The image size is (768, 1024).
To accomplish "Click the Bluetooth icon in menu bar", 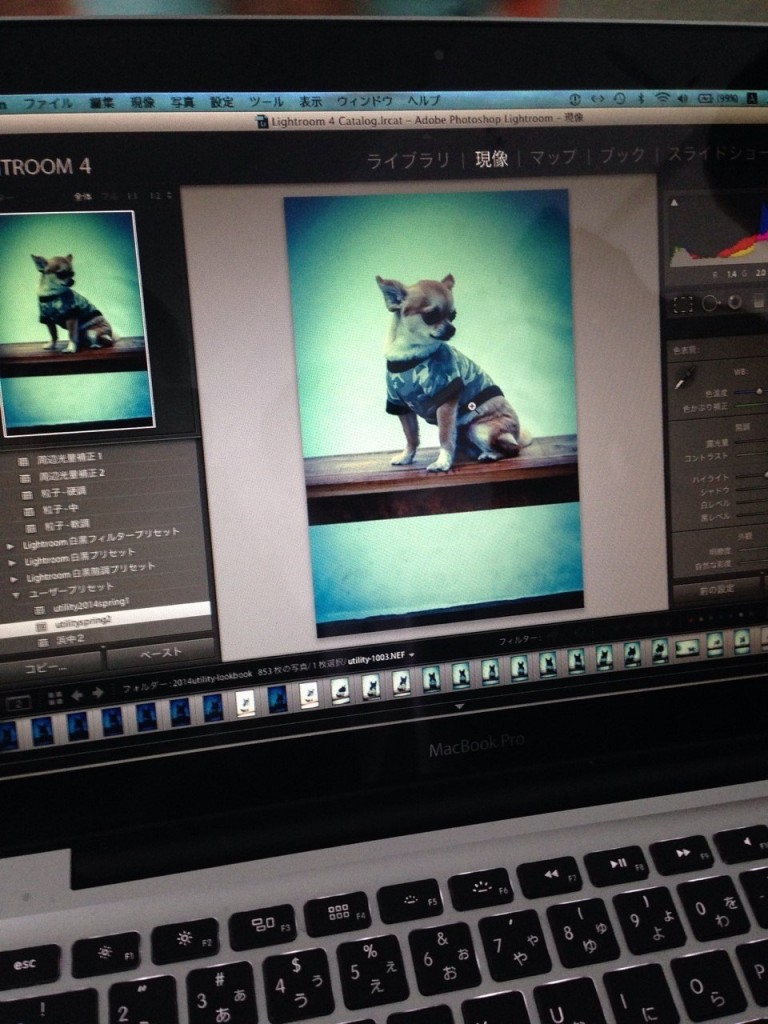I will click(640, 98).
